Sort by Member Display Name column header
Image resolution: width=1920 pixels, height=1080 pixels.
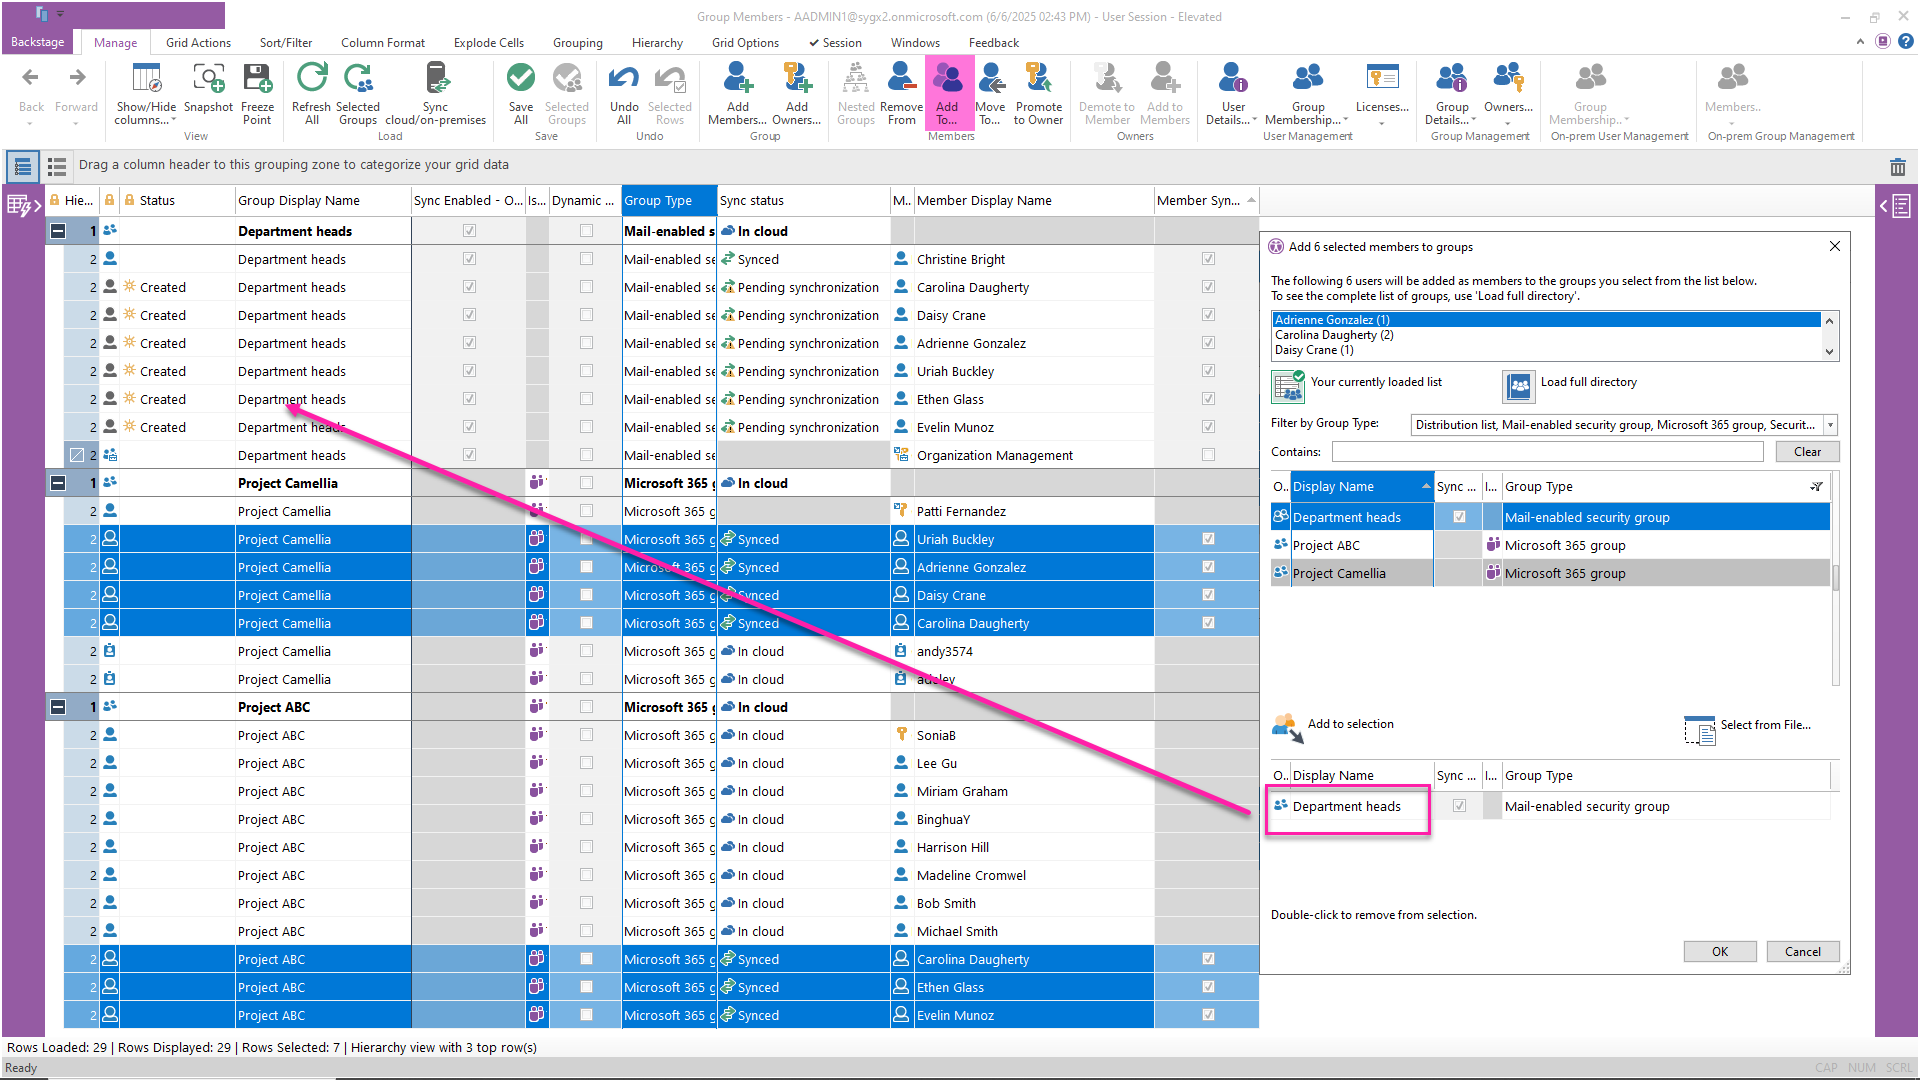(x=1033, y=200)
